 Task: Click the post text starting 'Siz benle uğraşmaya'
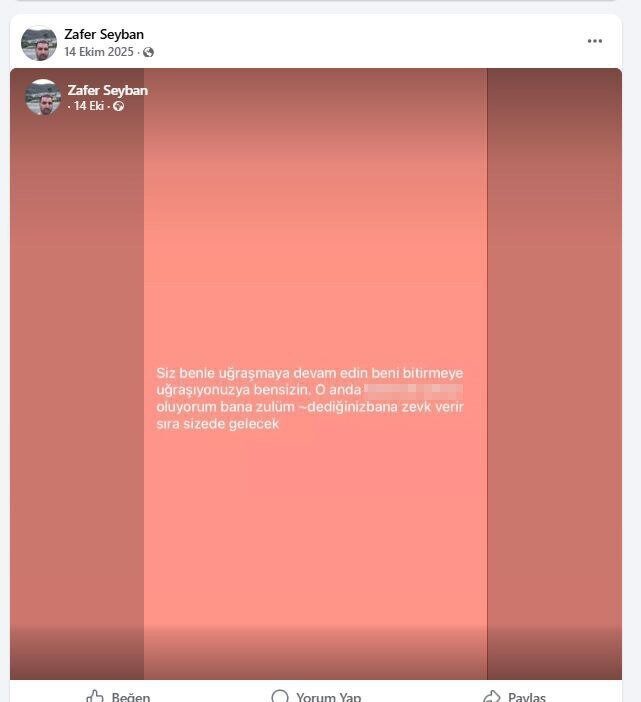(x=309, y=398)
